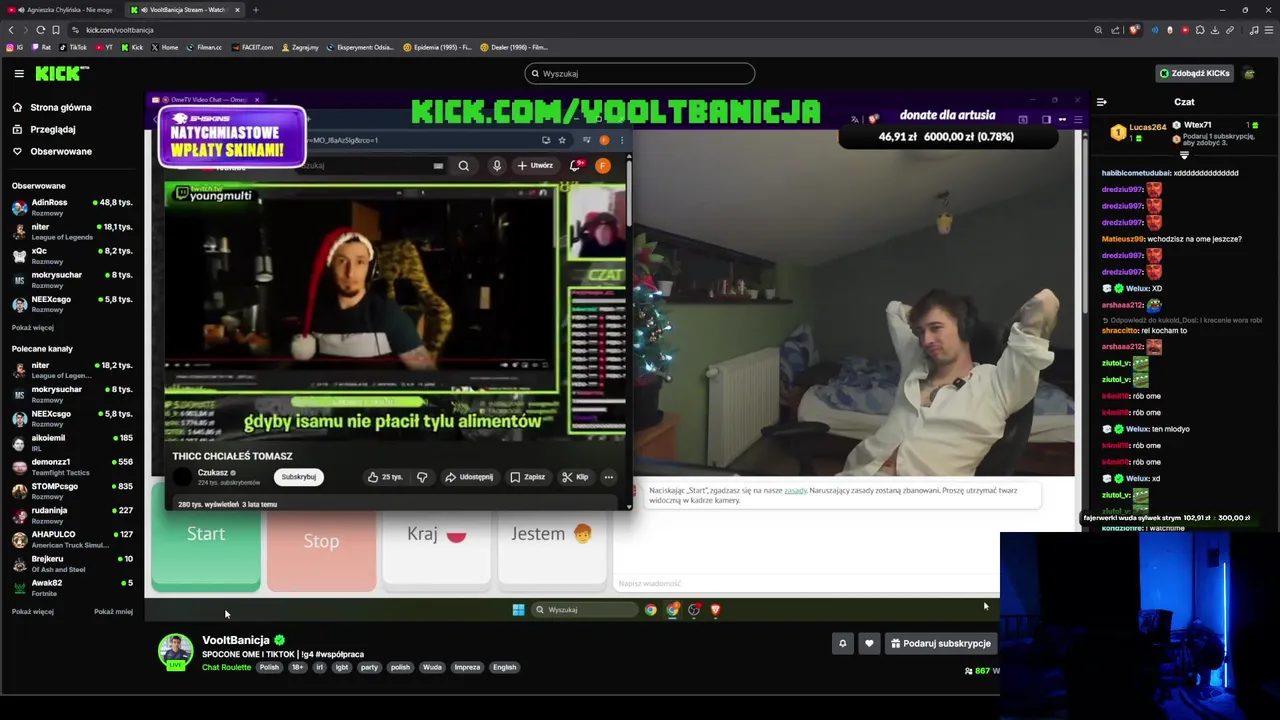Screen dimensions: 1280x720
Task: Open the browser main menu
Action: [1267, 30]
